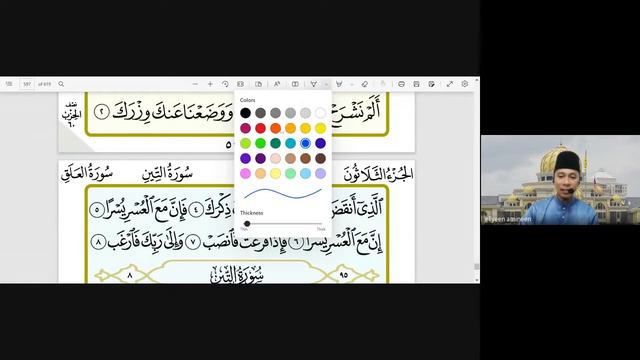Collapse the Draw tool color dropdown

pyautogui.click(x=326, y=84)
